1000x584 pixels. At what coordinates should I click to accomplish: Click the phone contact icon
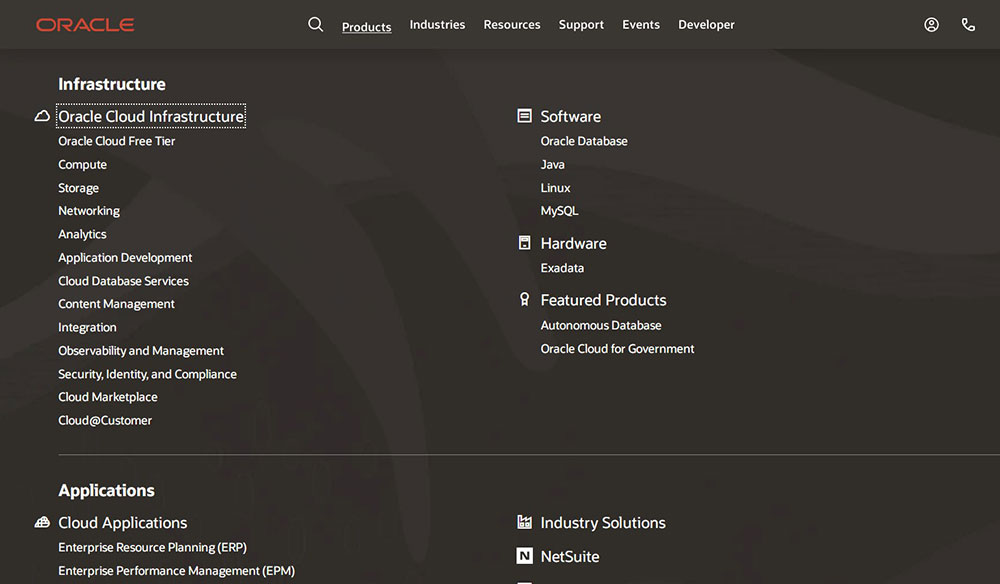pyautogui.click(x=968, y=25)
